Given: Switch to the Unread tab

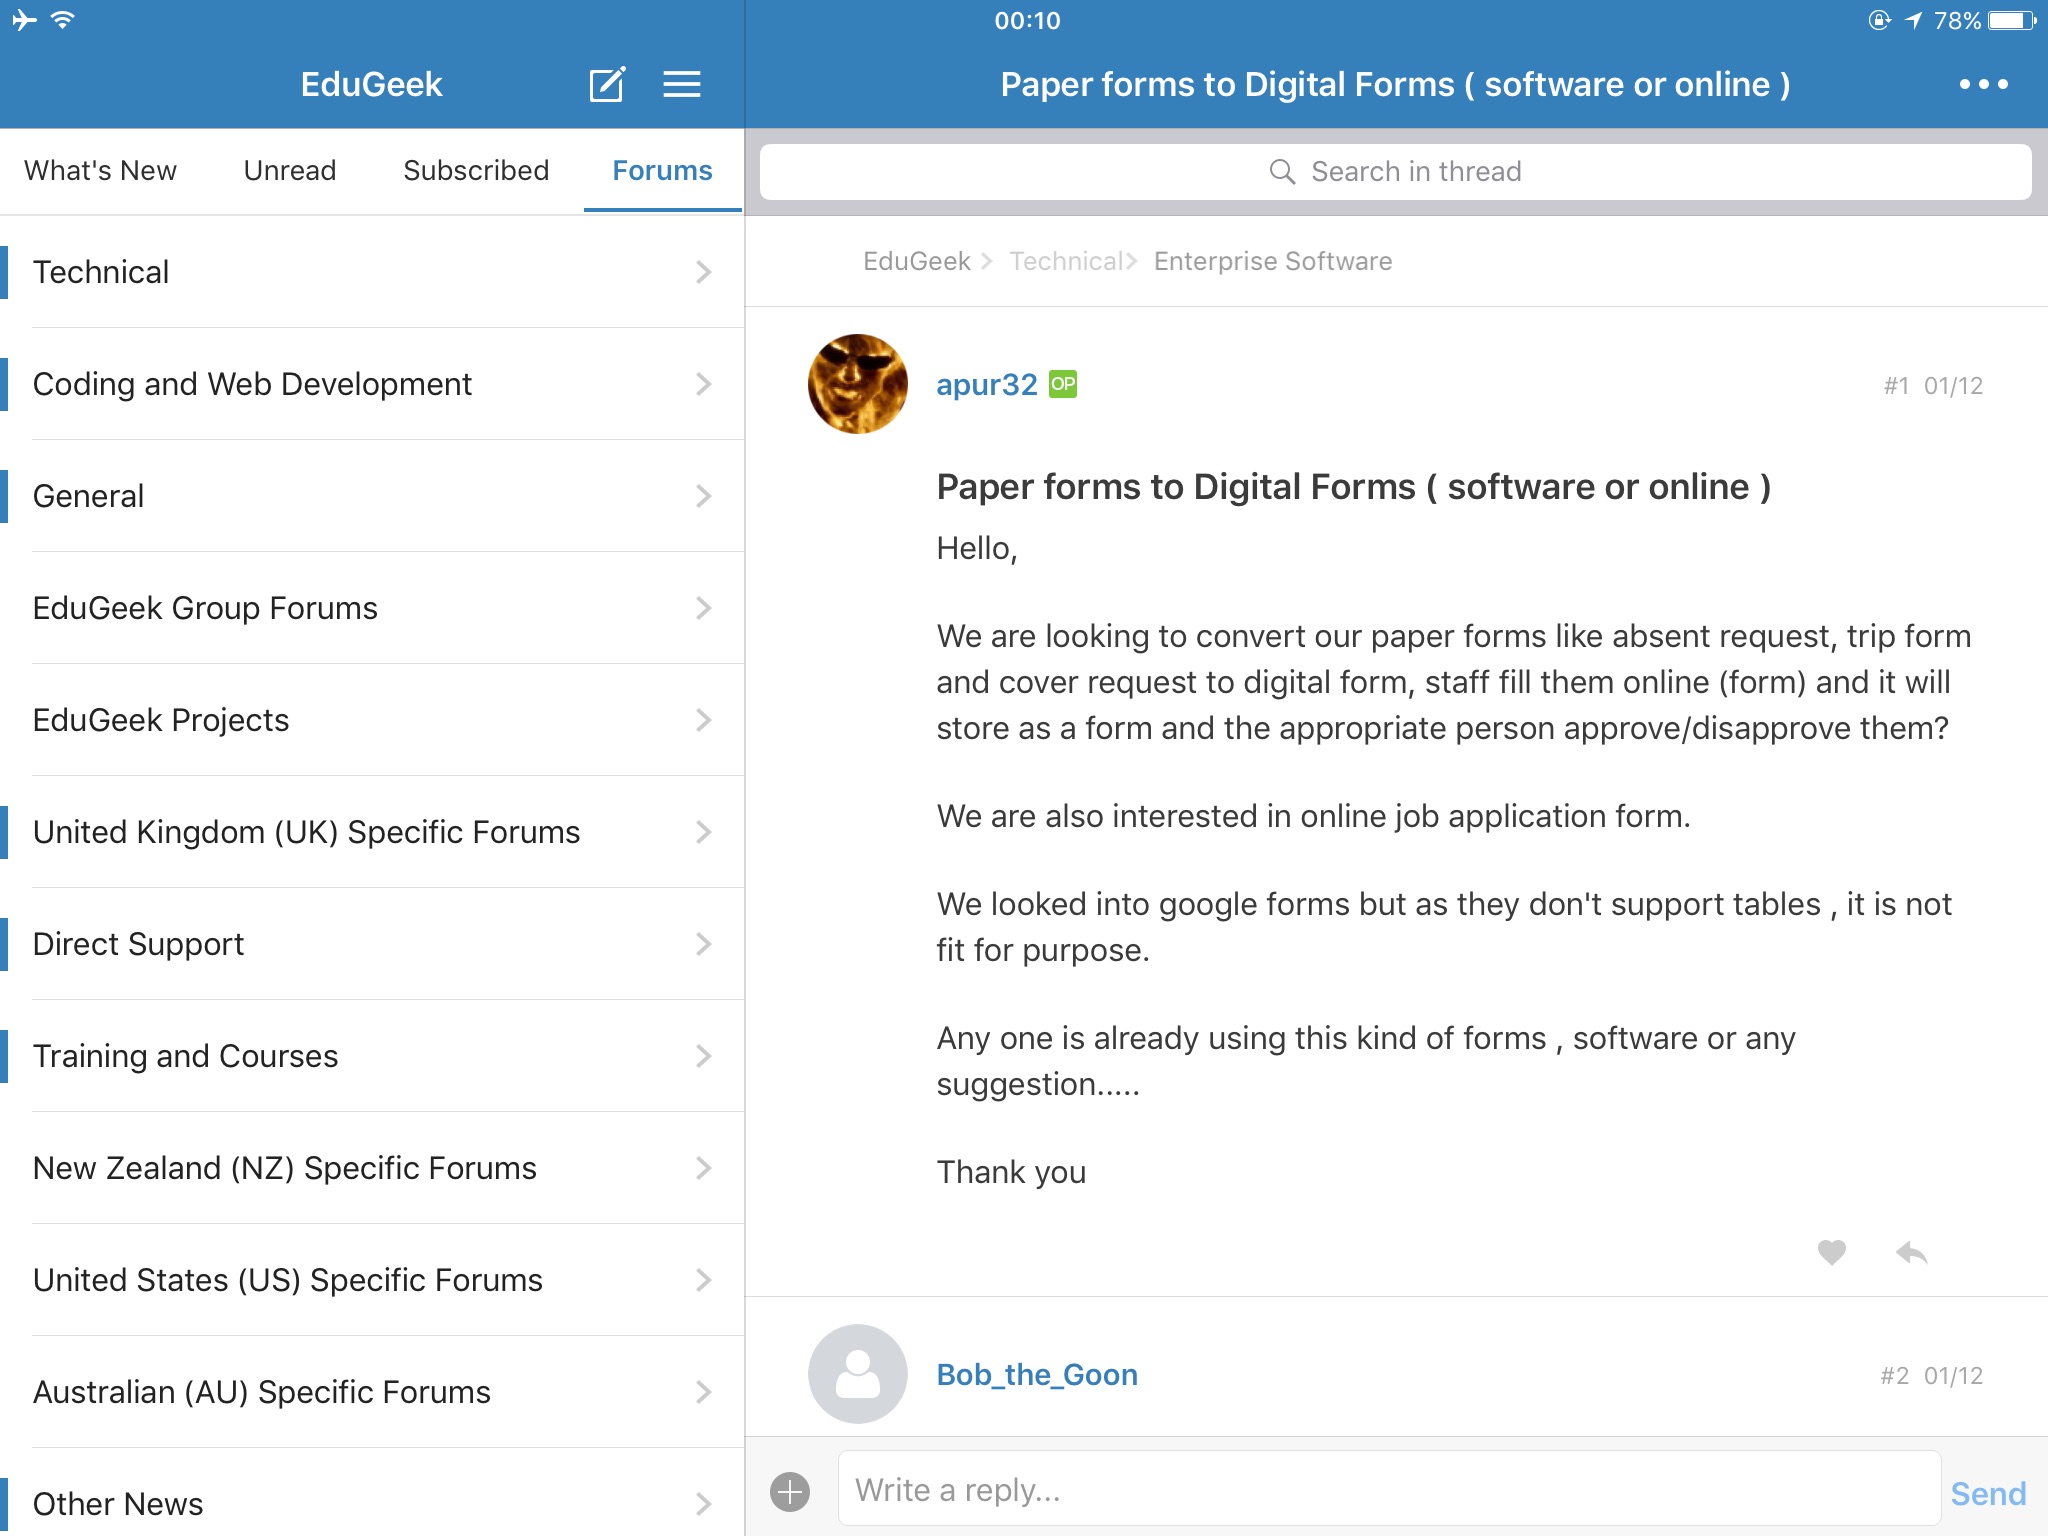Looking at the screenshot, I should pyautogui.click(x=290, y=170).
